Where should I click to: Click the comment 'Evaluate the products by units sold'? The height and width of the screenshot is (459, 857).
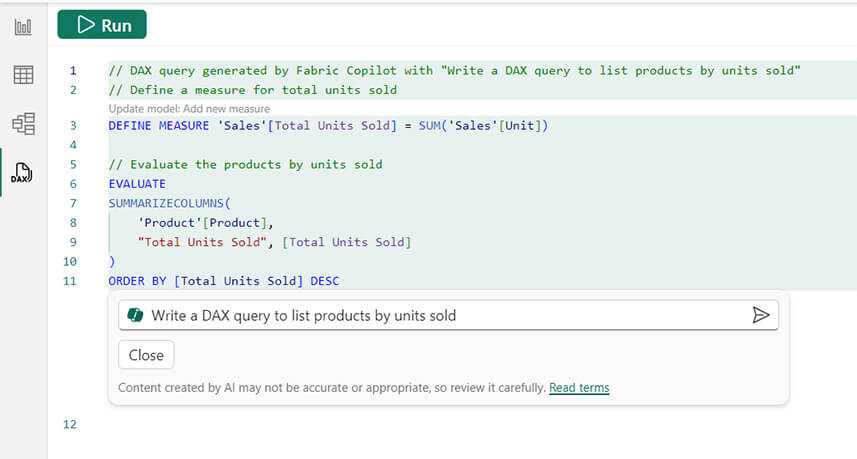(245, 164)
